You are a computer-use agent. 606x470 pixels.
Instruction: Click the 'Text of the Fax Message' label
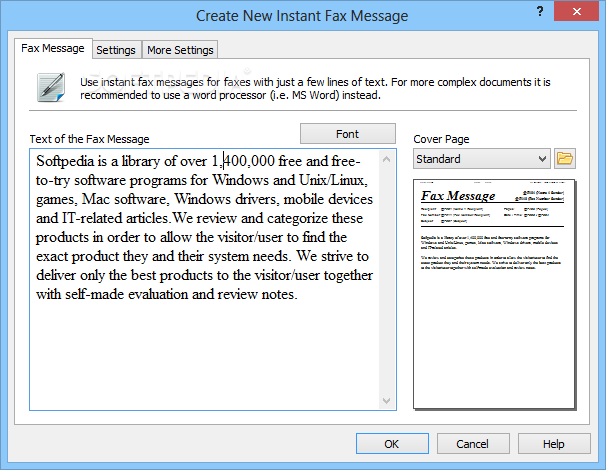click(90, 139)
